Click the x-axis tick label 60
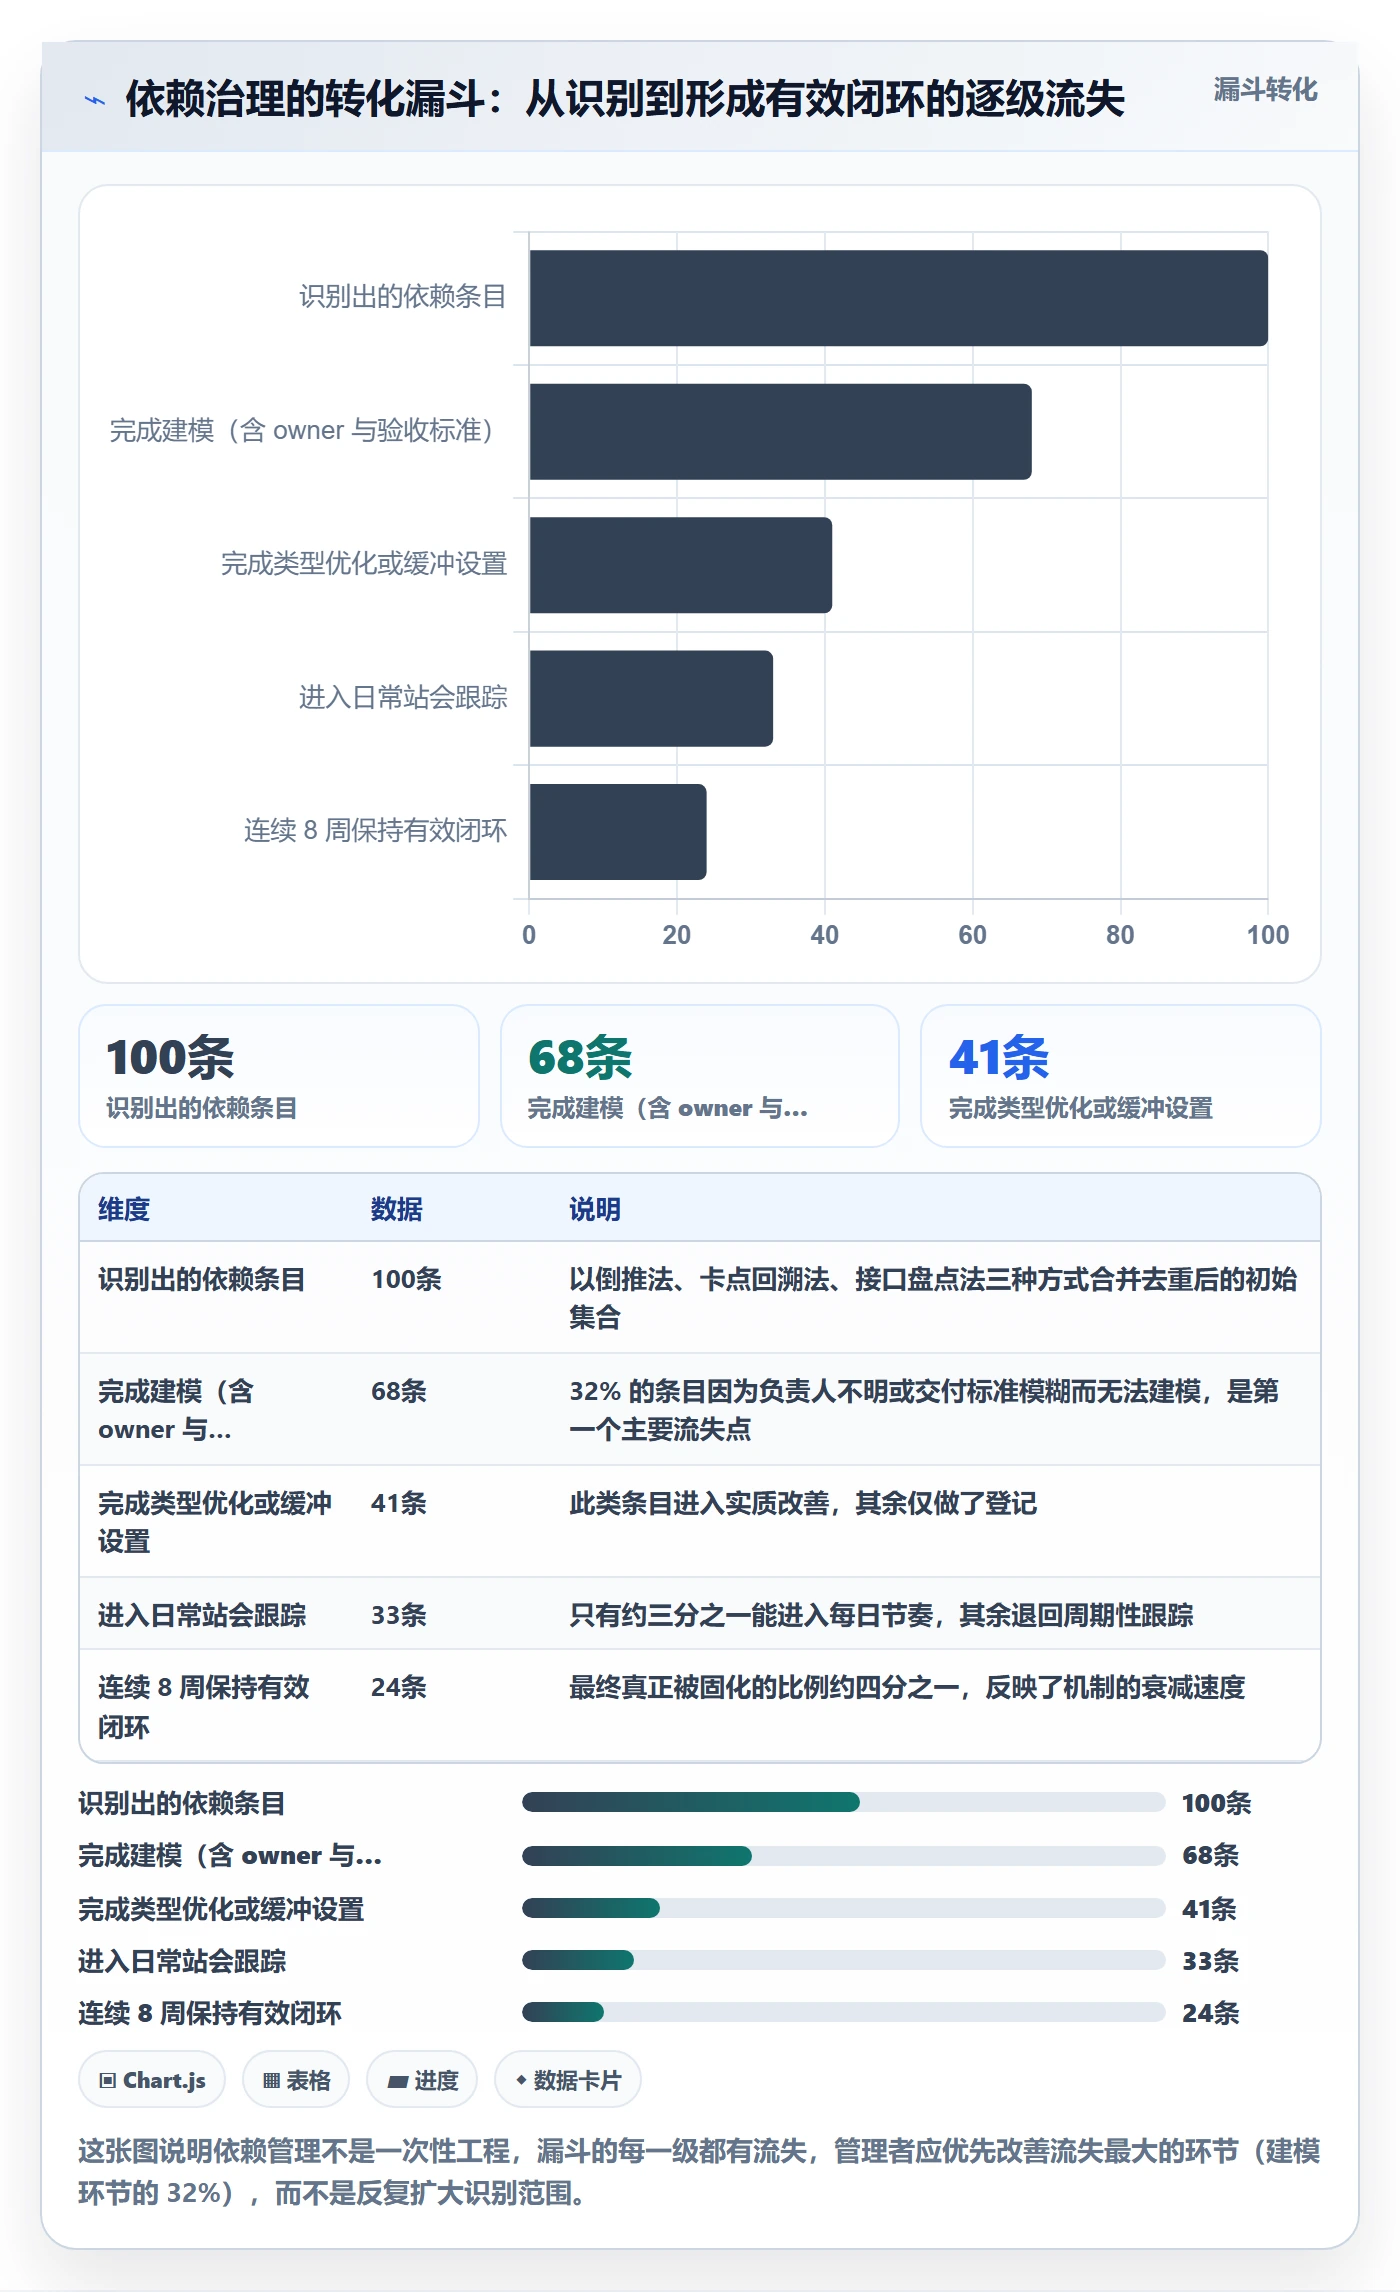1400x2292 pixels. tap(972, 935)
